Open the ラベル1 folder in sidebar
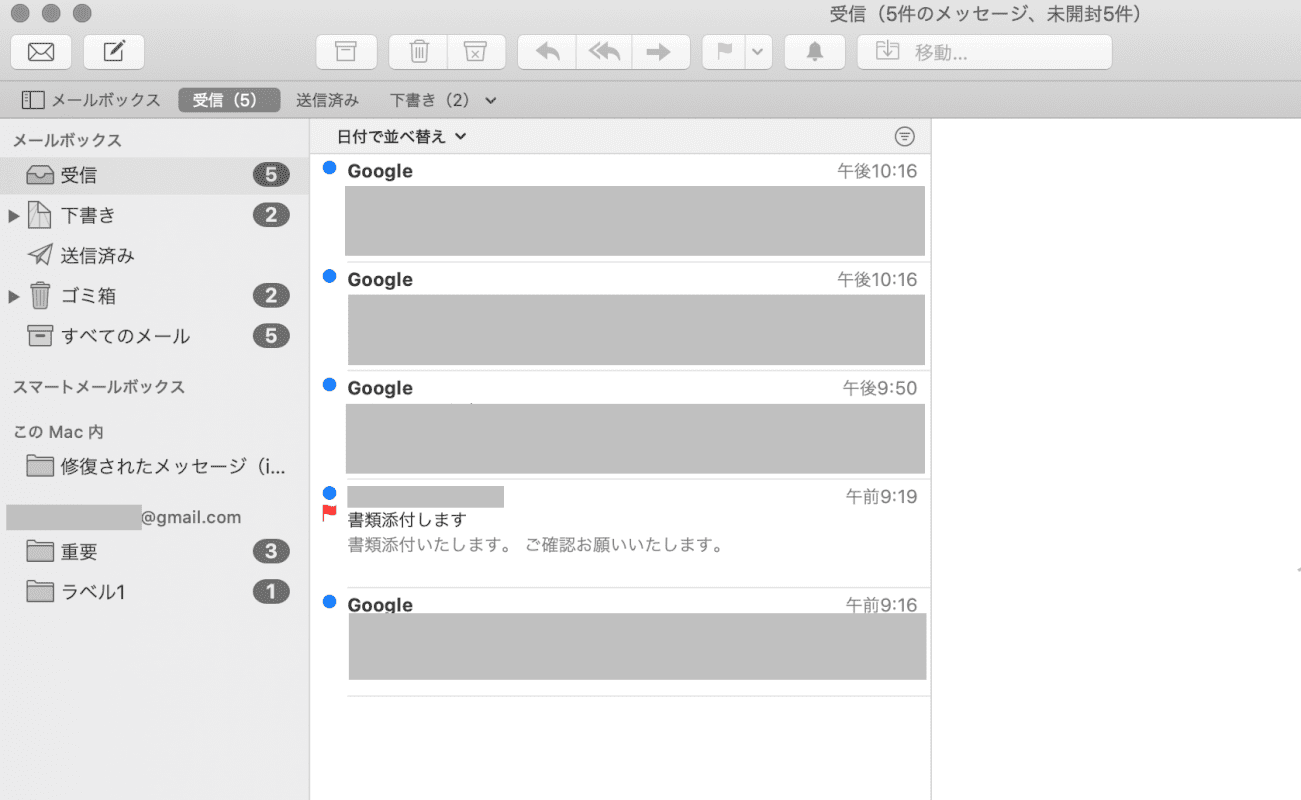This screenshot has height=800, width=1301. 155,592
